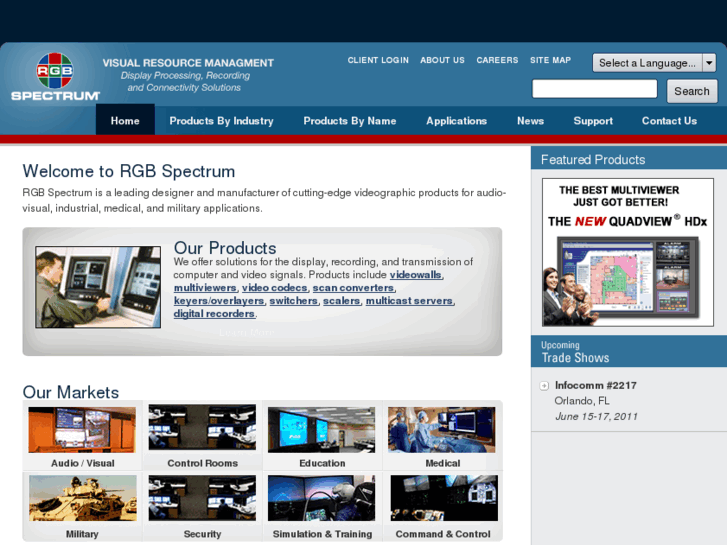
Task: Expand the Infocomm #2217 trade show entry
Action: 544,386
